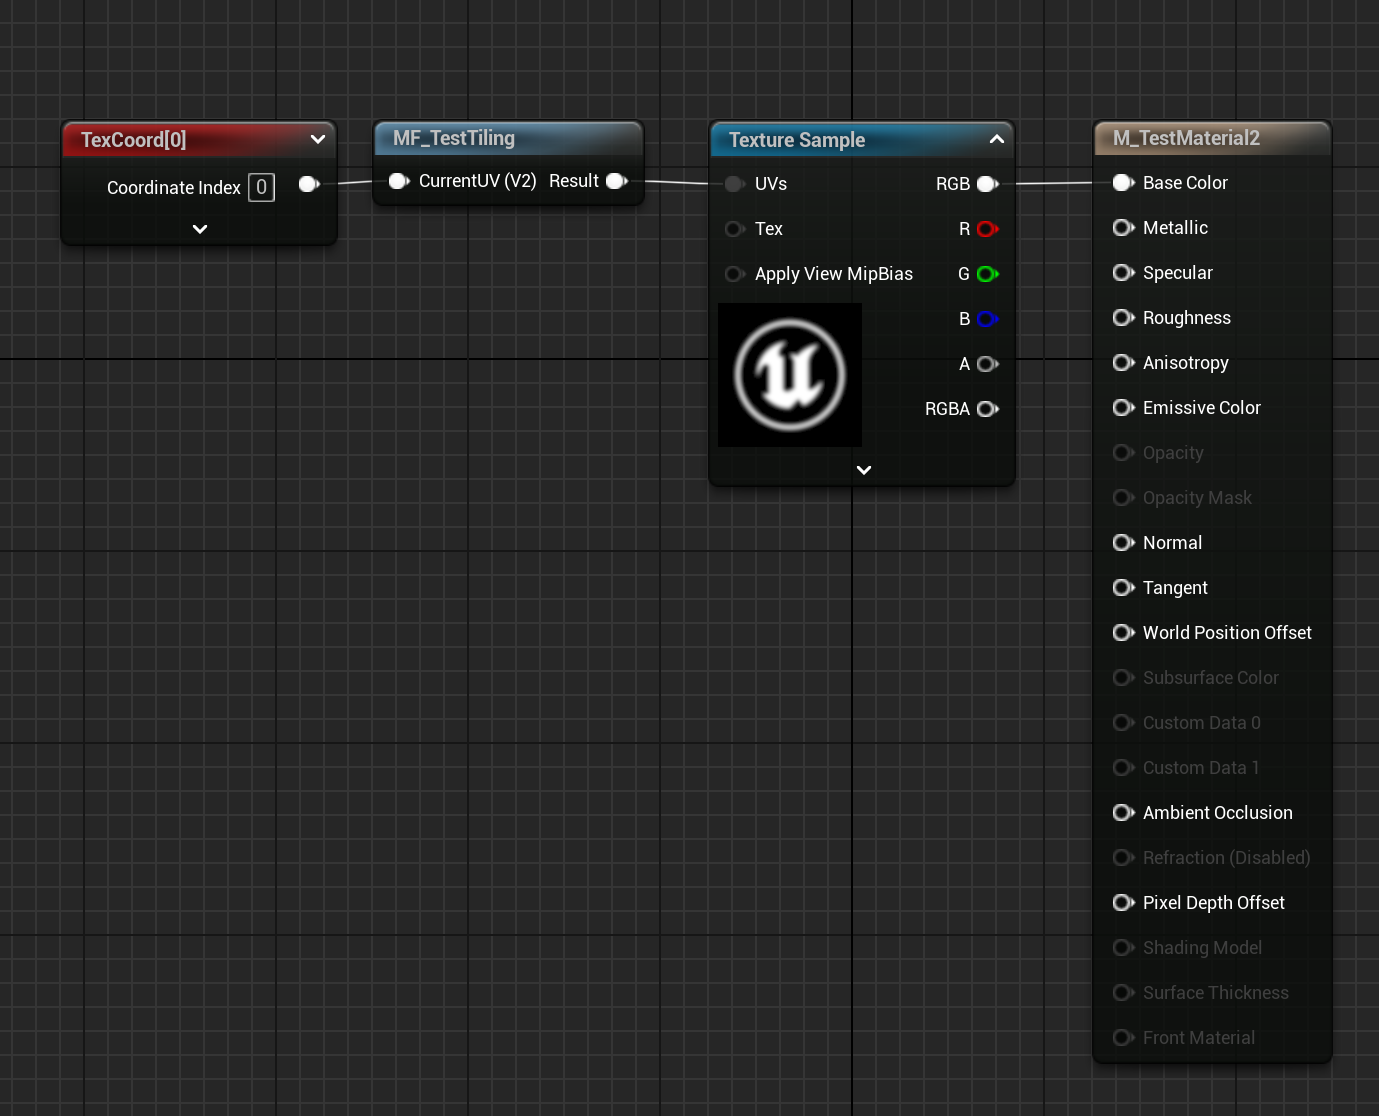The width and height of the screenshot is (1379, 1116).
Task: Collapse the Texture Sample node preview
Action: click(996, 140)
